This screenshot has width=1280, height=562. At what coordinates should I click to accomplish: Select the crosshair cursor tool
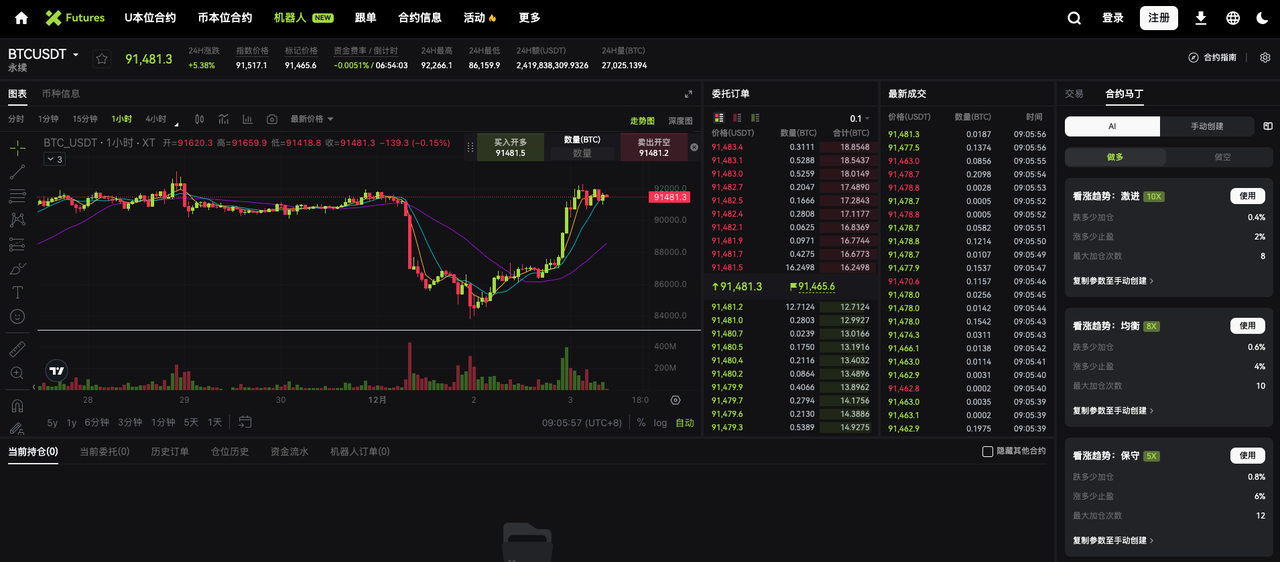click(x=17, y=148)
